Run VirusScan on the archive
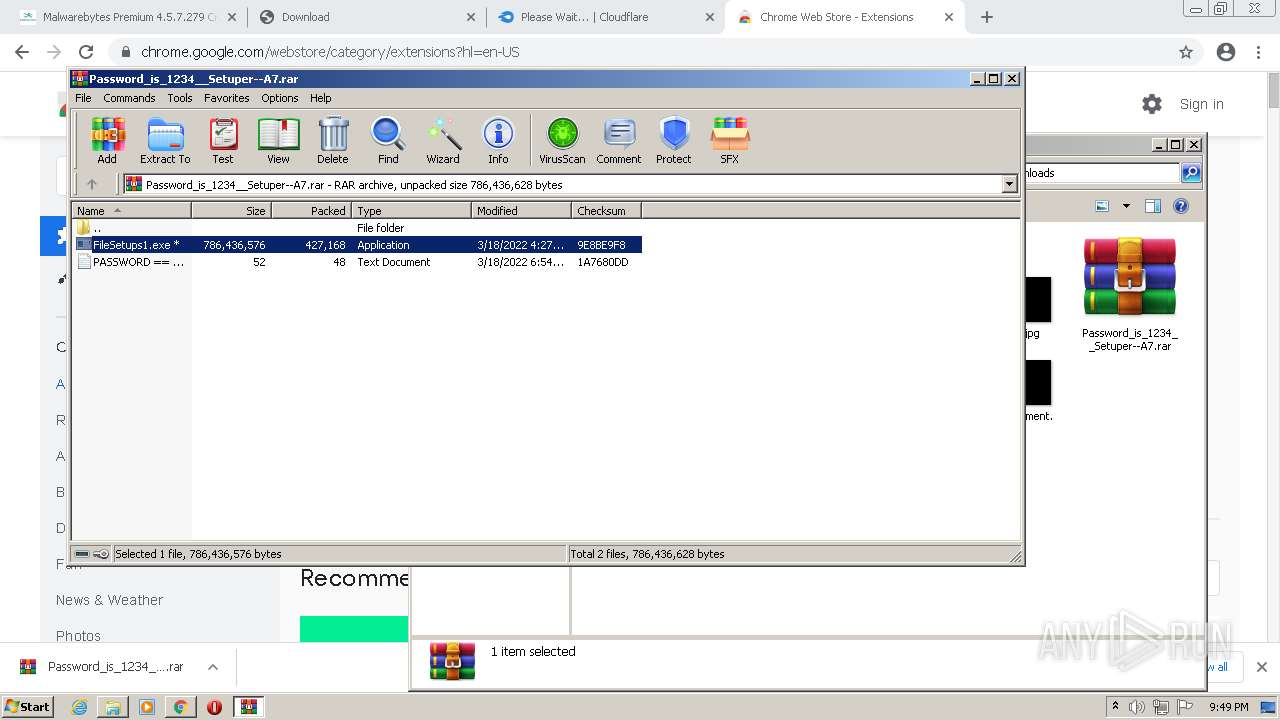This screenshot has height=720, width=1280. click(562, 140)
